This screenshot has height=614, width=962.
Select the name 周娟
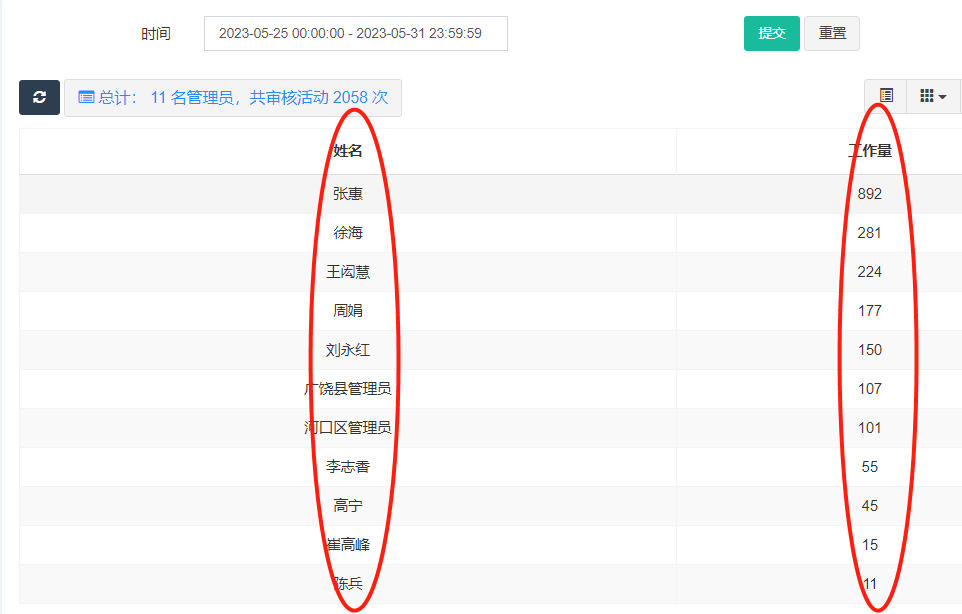348,311
